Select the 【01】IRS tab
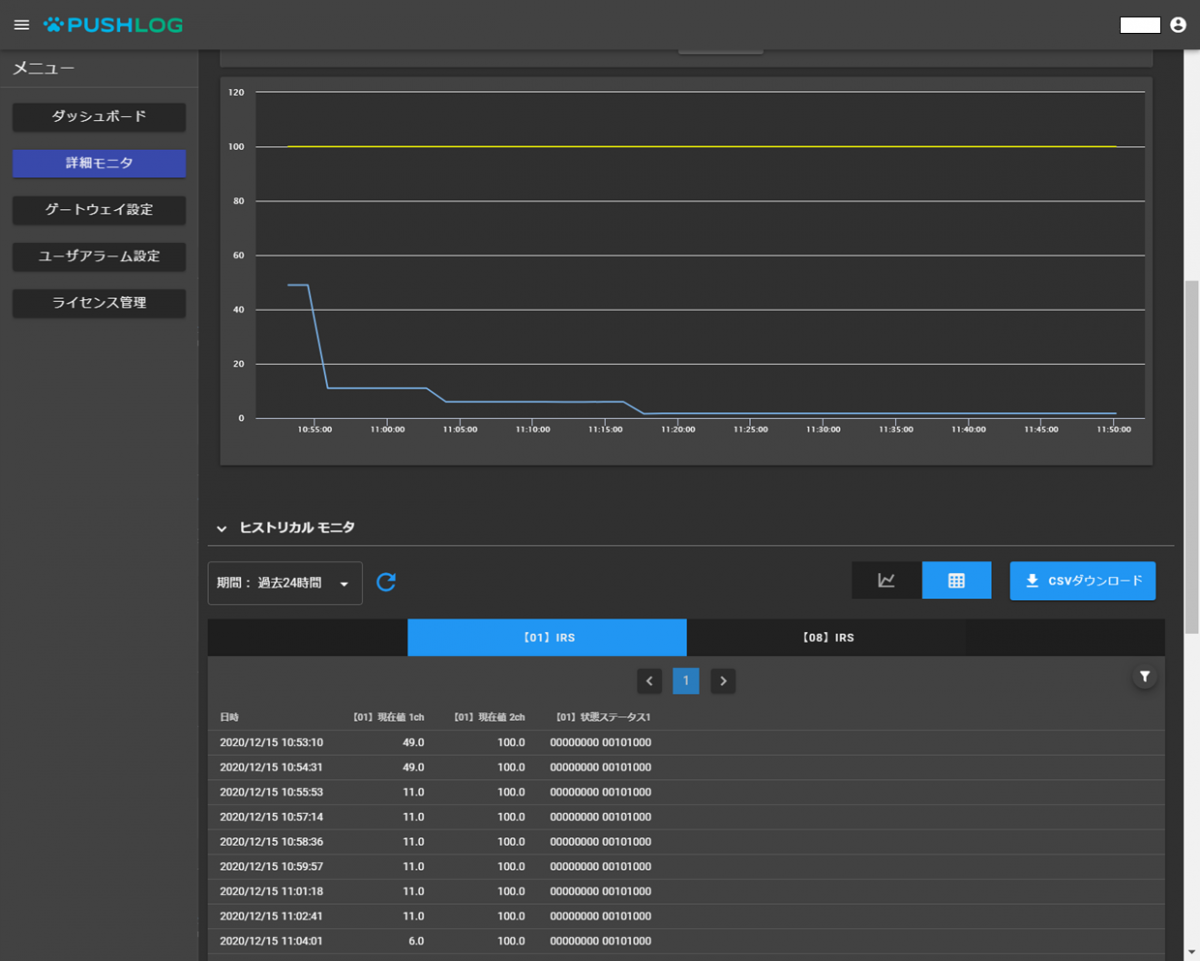 click(547, 638)
